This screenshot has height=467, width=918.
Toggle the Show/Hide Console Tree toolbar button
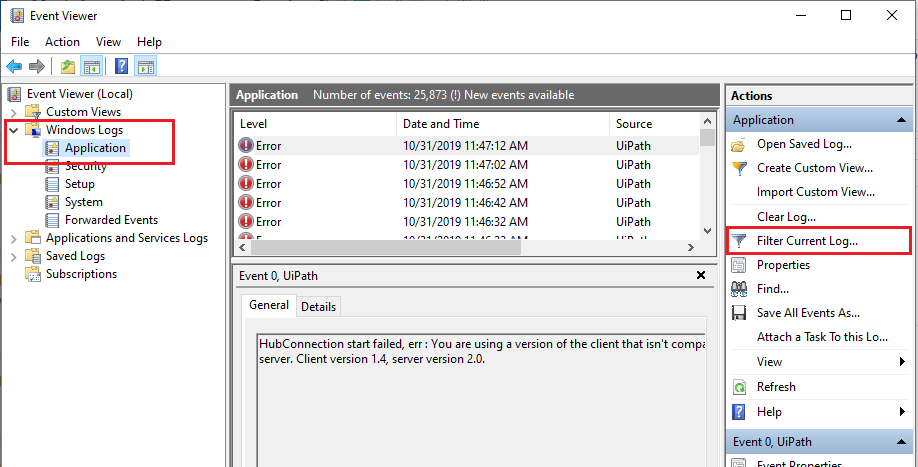[x=92, y=67]
